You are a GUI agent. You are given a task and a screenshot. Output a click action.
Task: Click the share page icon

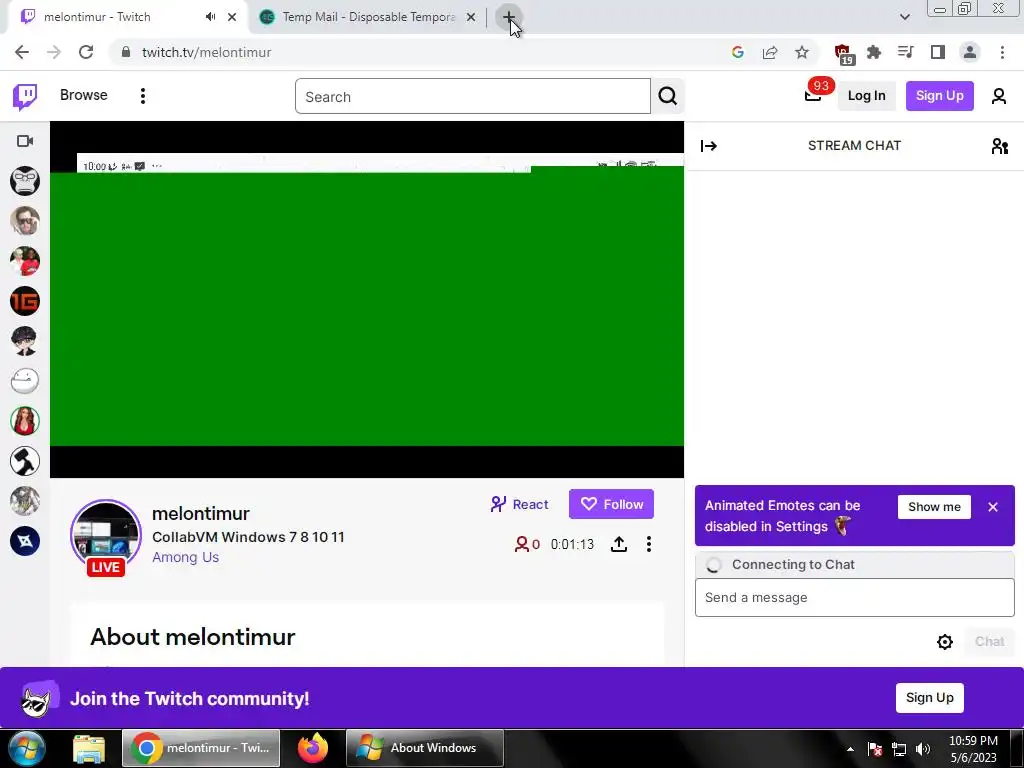click(770, 52)
